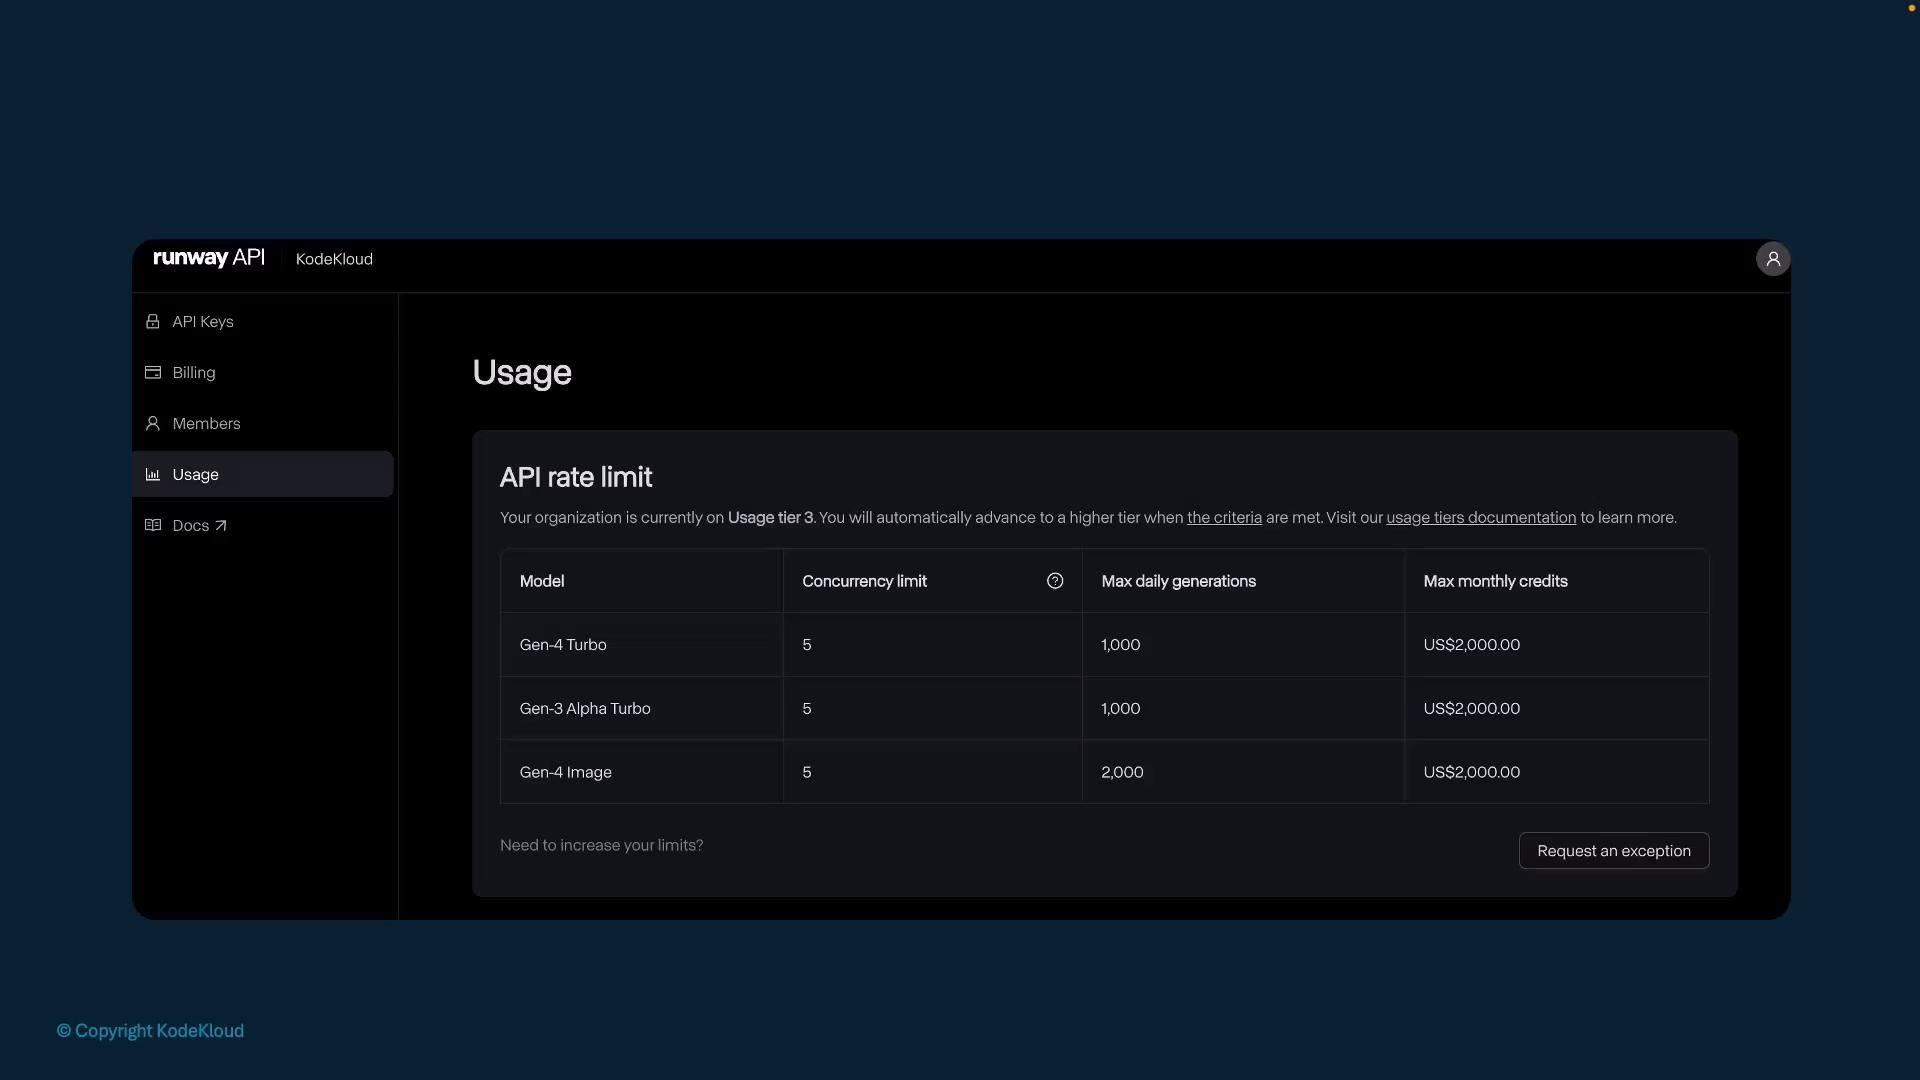Open the Concurrency limit help icon
1920x1080 pixels.
pos(1055,581)
